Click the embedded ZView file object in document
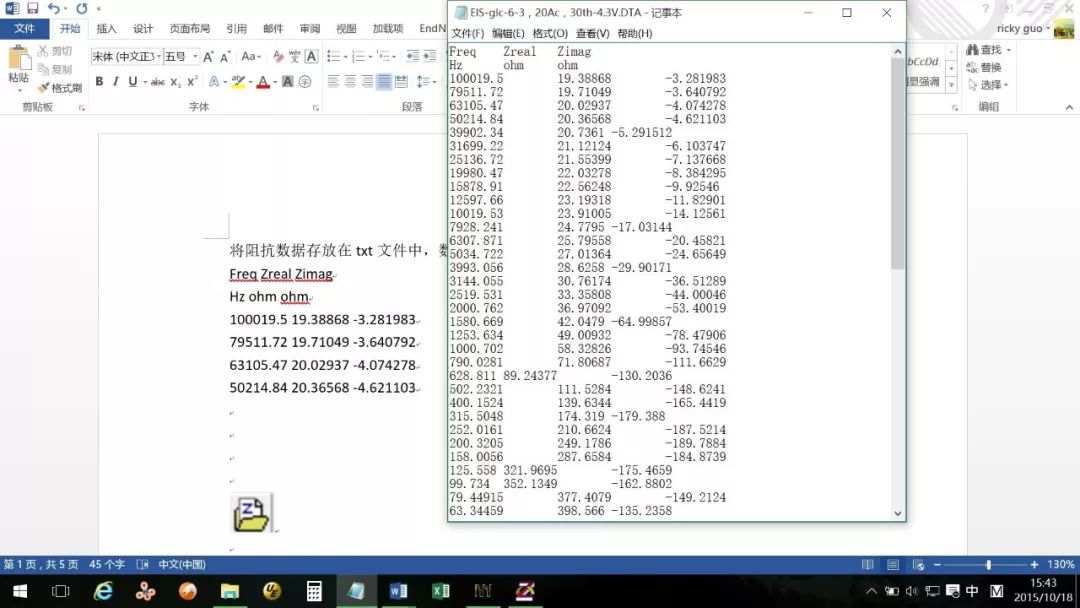 click(x=251, y=513)
